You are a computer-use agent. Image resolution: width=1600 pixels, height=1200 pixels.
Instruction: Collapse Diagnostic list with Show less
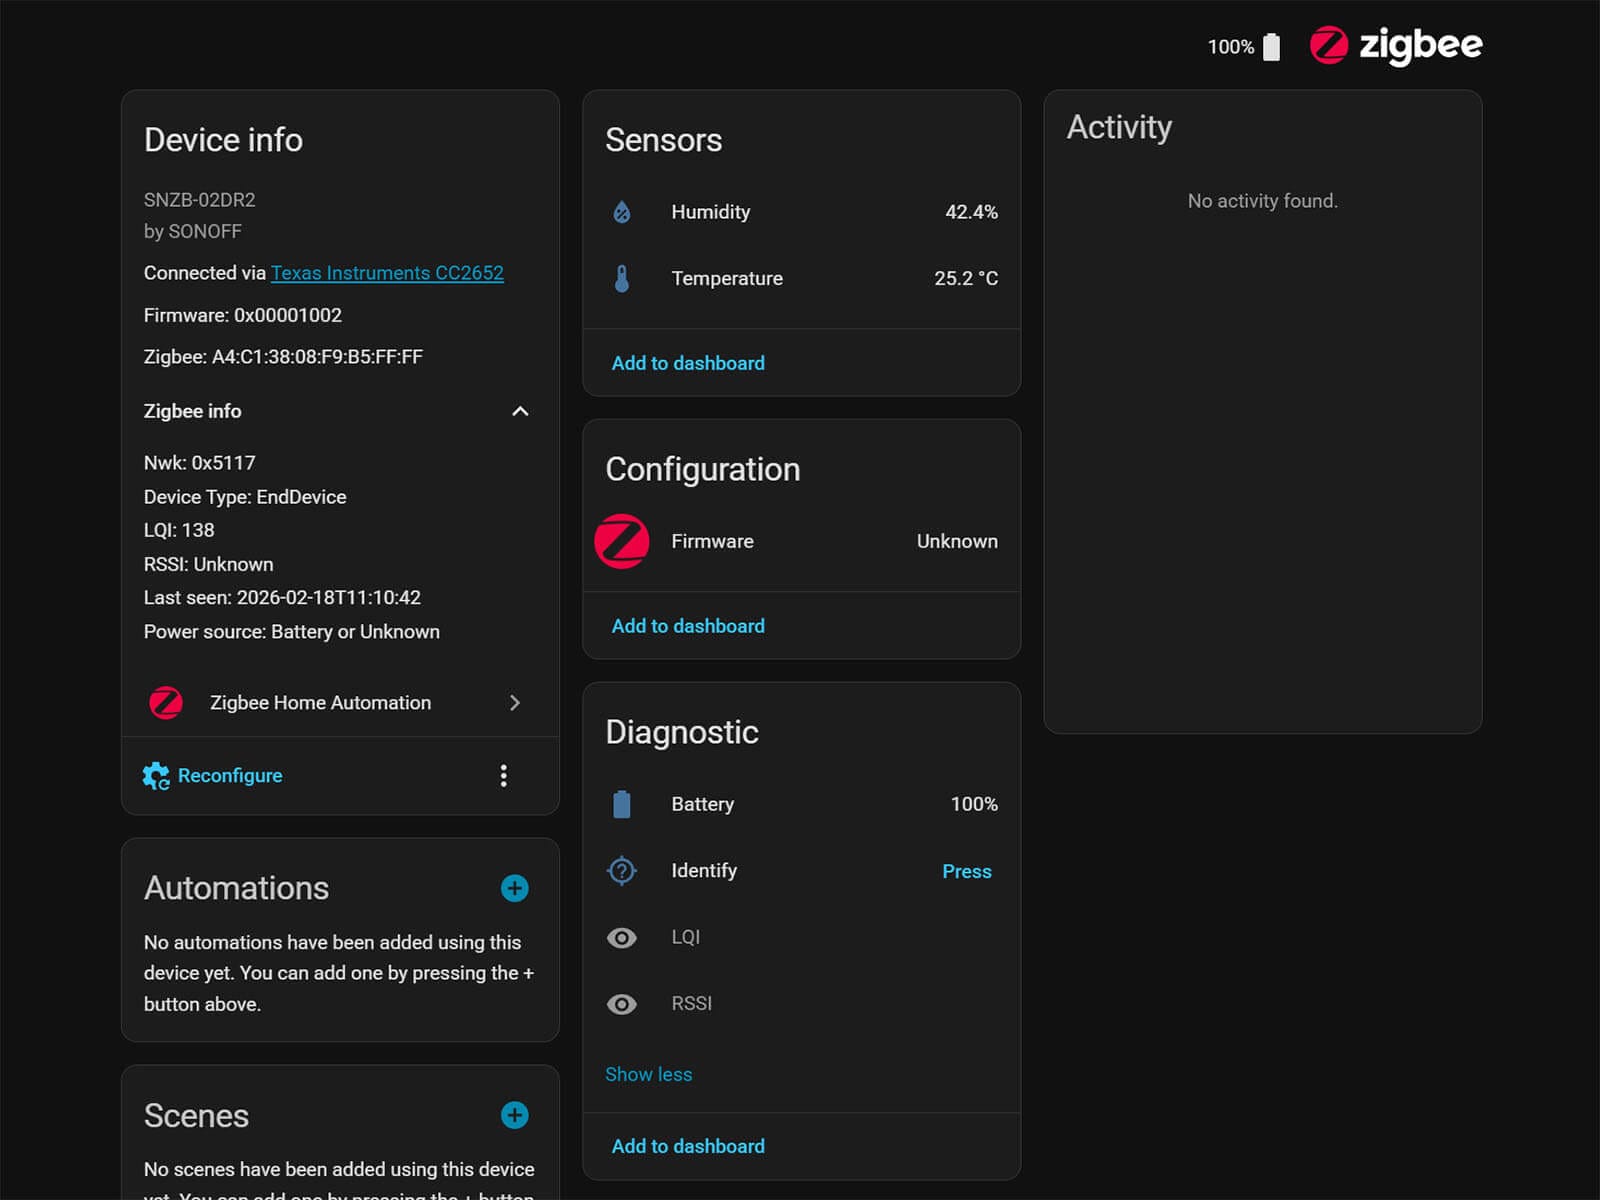(648, 1074)
